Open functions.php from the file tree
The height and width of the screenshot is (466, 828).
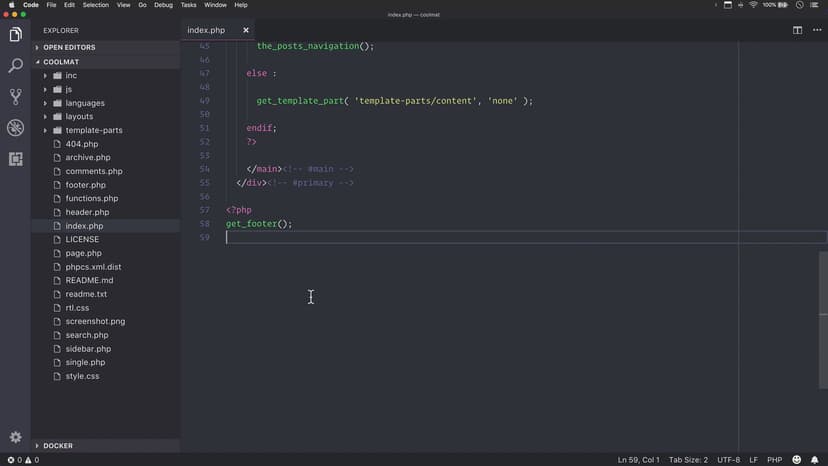tap(91, 199)
